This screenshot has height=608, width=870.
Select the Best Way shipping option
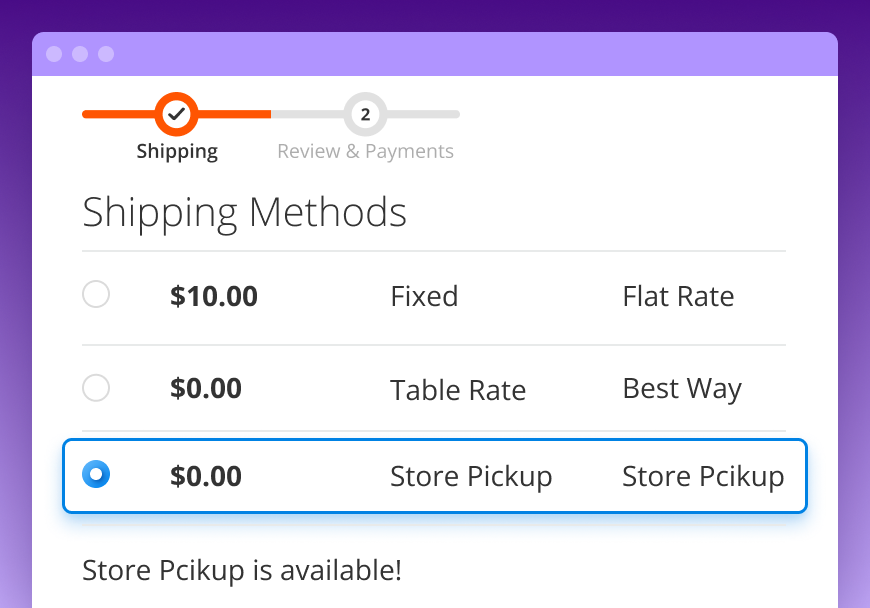tap(96, 388)
